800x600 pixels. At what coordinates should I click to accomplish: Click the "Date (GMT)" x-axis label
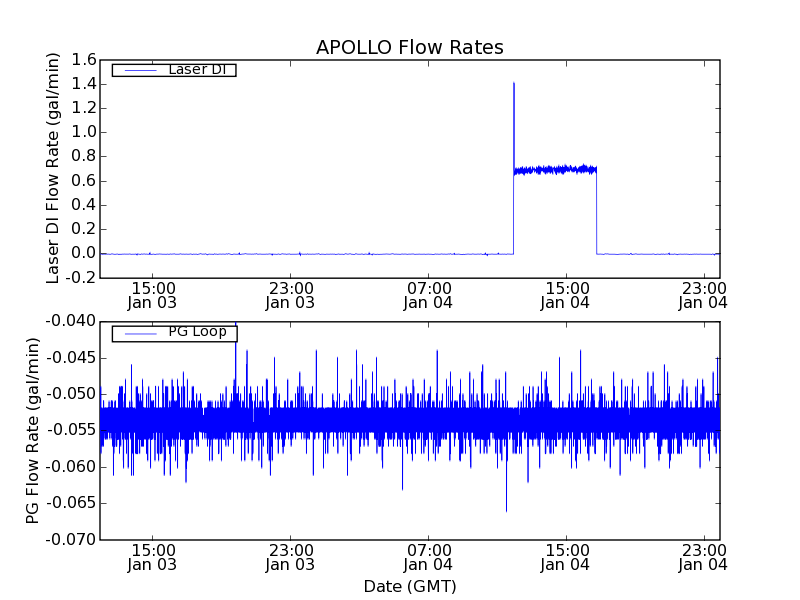410,586
